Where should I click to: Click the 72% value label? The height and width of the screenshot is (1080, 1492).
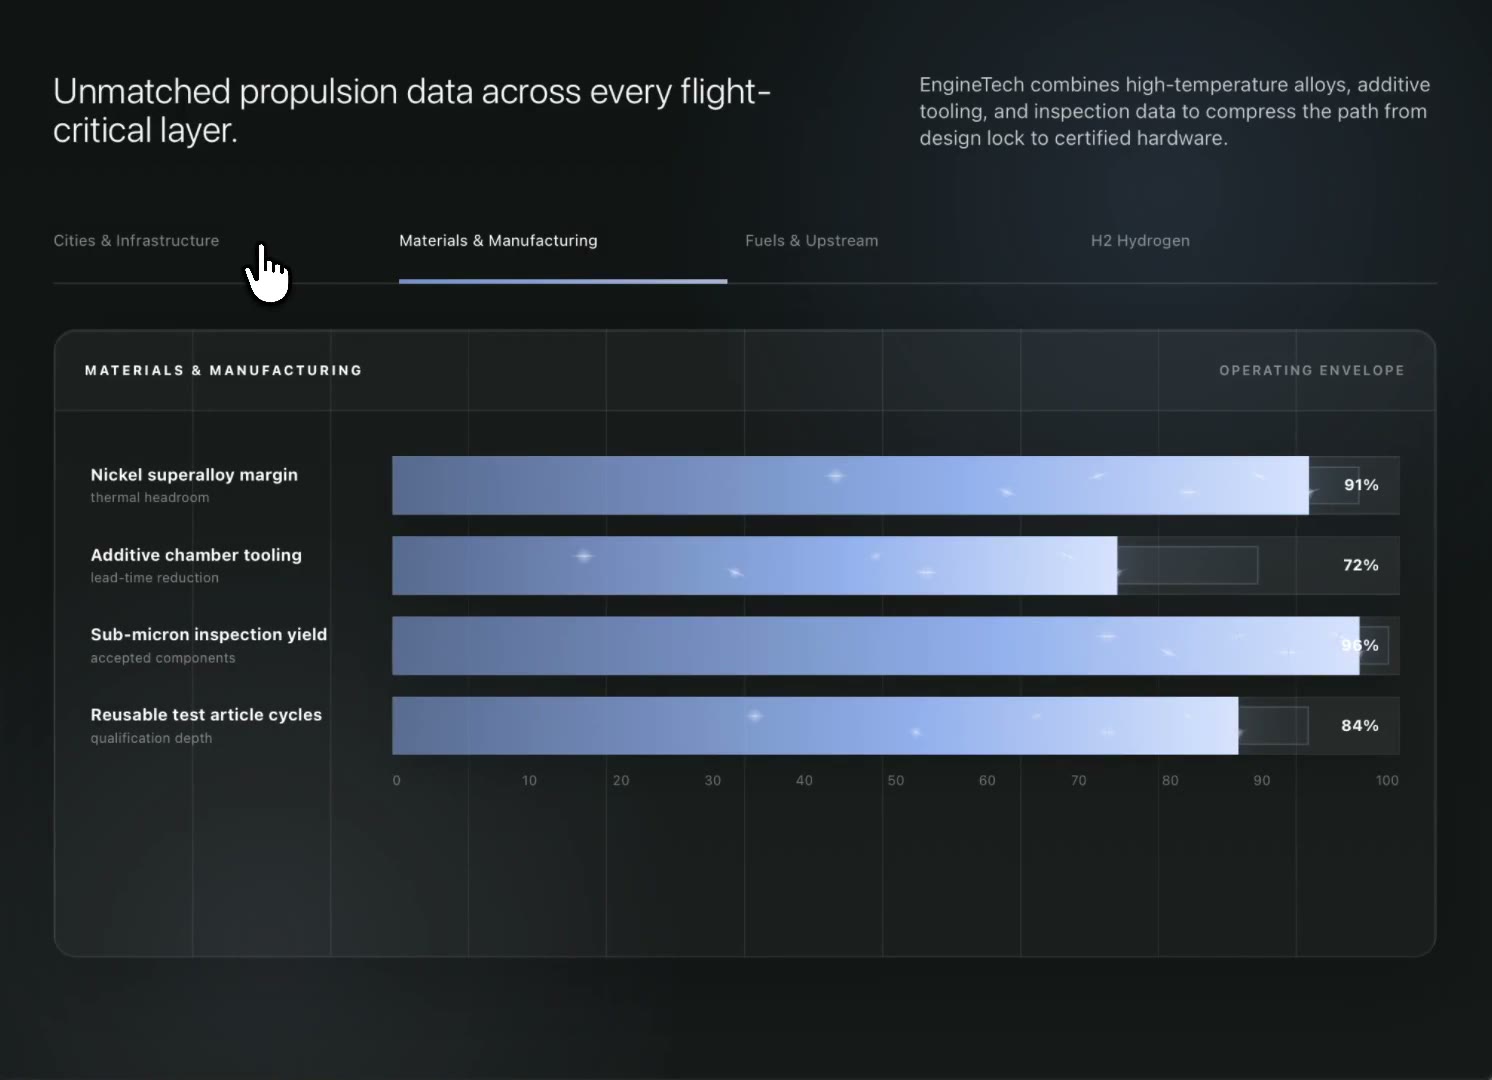[x=1361, y=565]
